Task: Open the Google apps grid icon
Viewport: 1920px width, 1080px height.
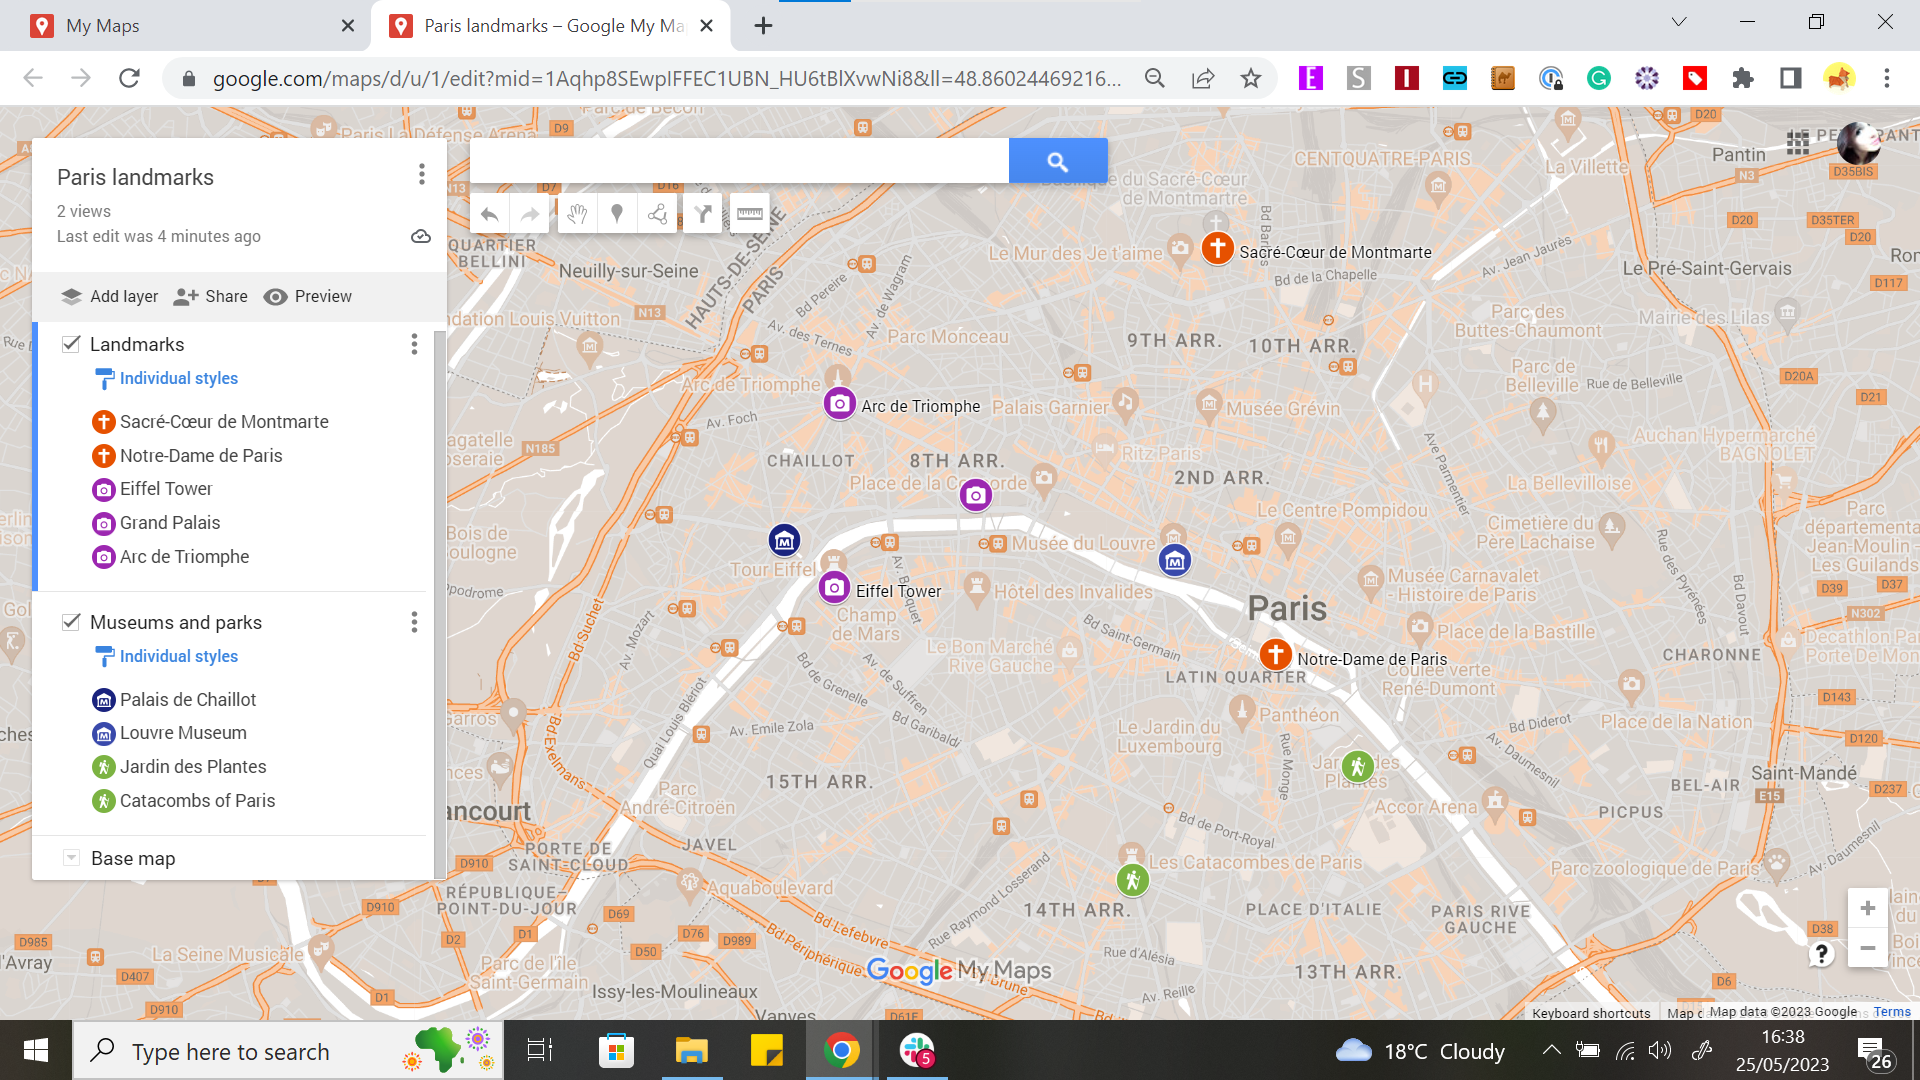Action: [x=1797, y=143]
